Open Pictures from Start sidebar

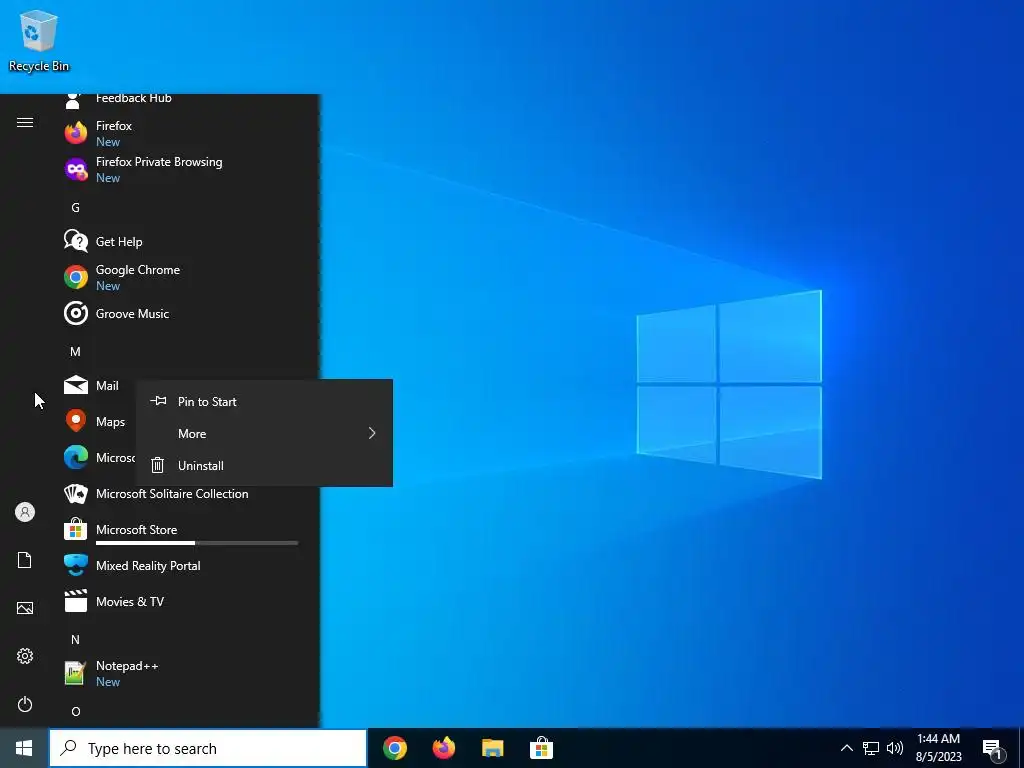click(25, 608)
